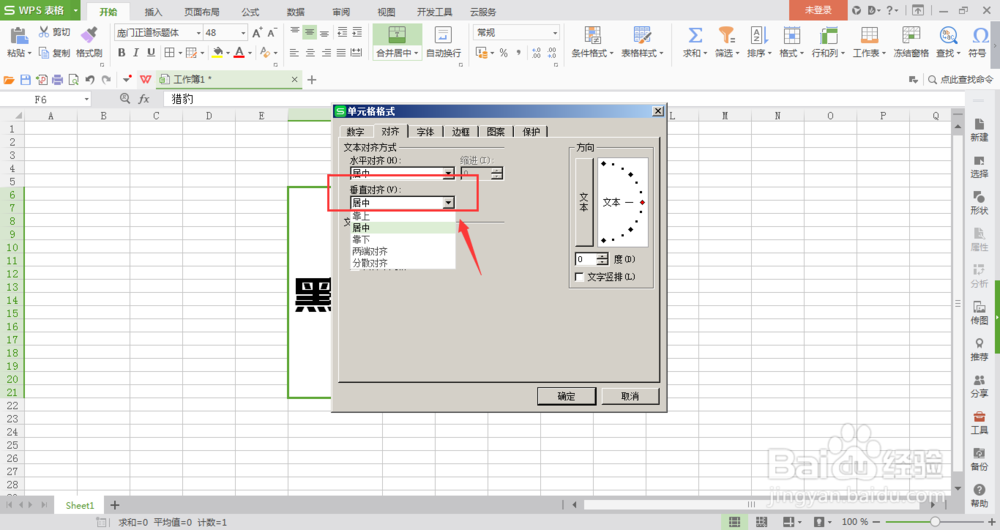
Task: Click the Print icon in quick toolbar
Action: pyautogui.click(x=57, y=80)
